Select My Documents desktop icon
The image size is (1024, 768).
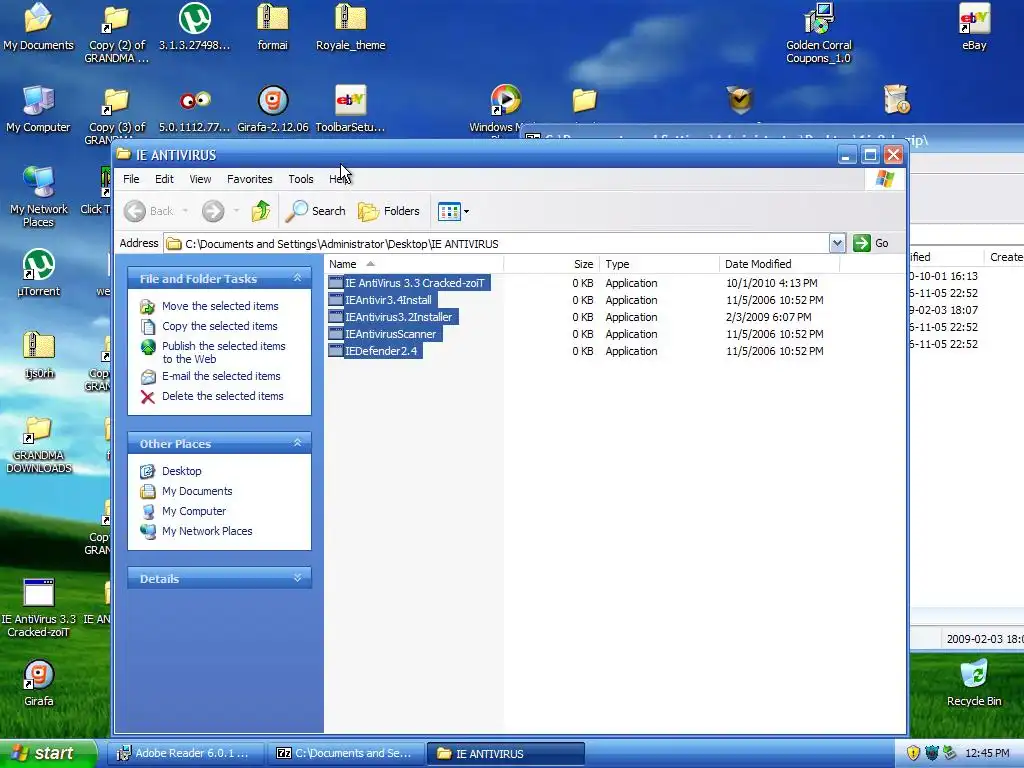39,27
